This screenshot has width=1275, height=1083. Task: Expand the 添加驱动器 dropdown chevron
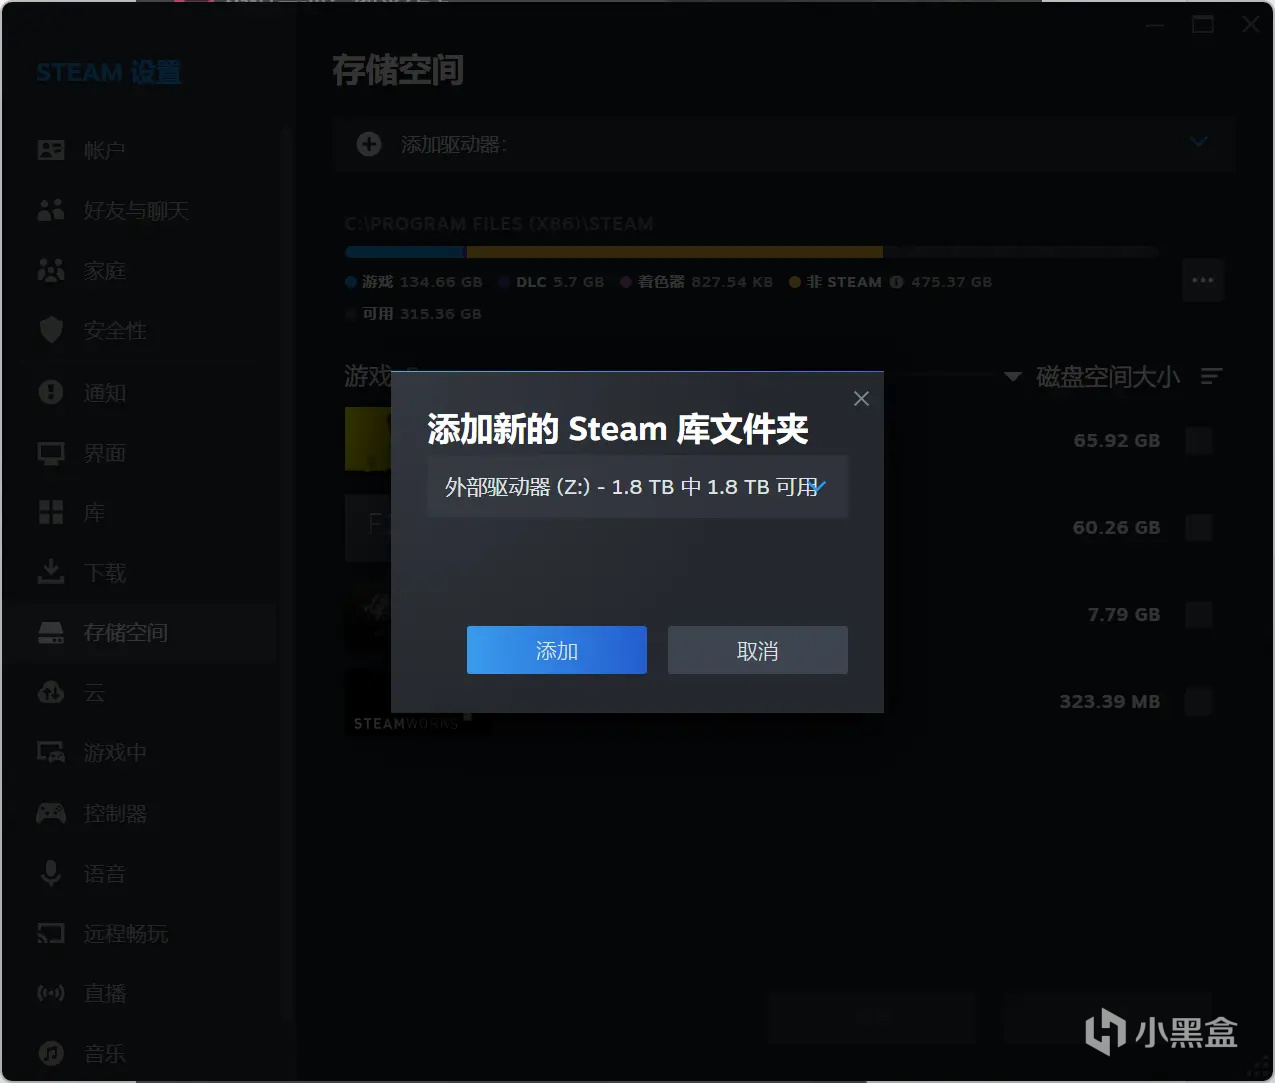tap(1199, 142)
